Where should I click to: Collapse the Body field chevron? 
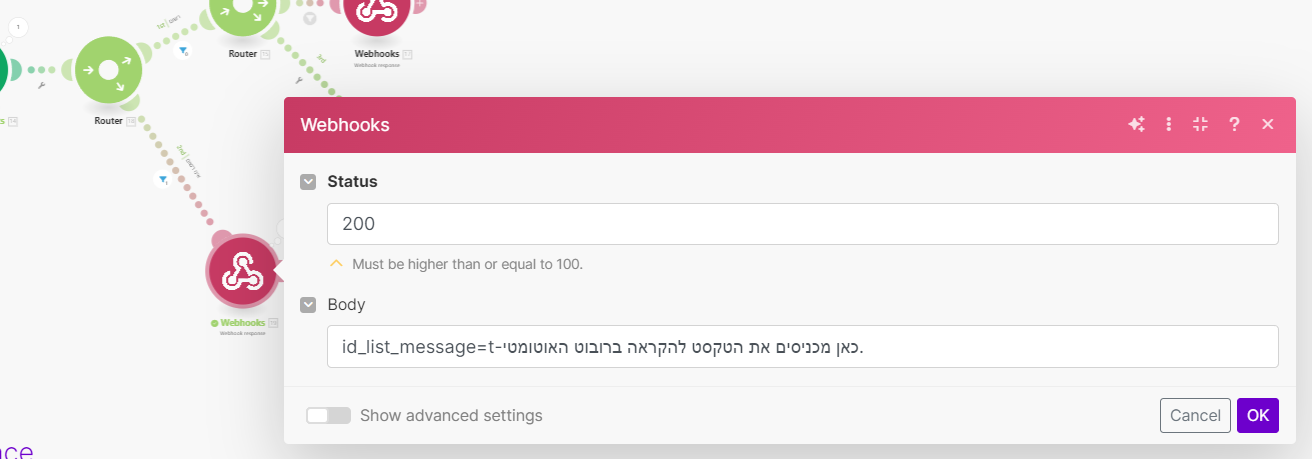click(308, 304)
